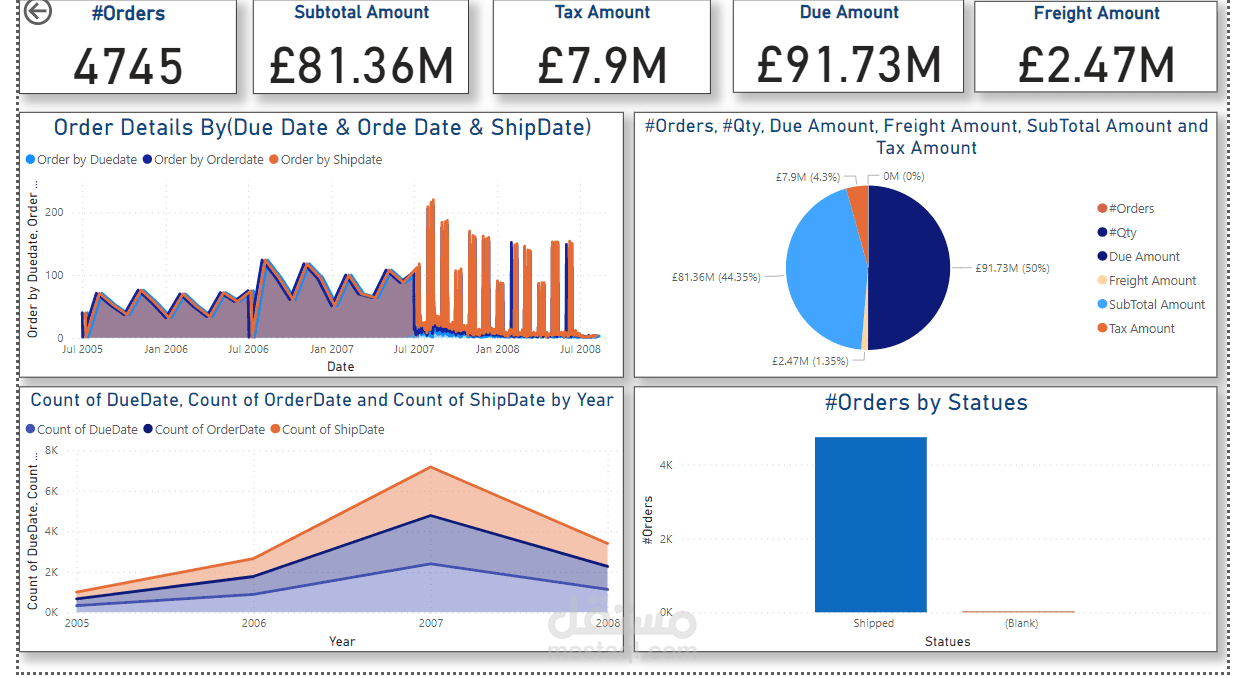Select the #Orders 4745 card
Image resolution: width=1245 pixels, height=678 pixels.
129,47
